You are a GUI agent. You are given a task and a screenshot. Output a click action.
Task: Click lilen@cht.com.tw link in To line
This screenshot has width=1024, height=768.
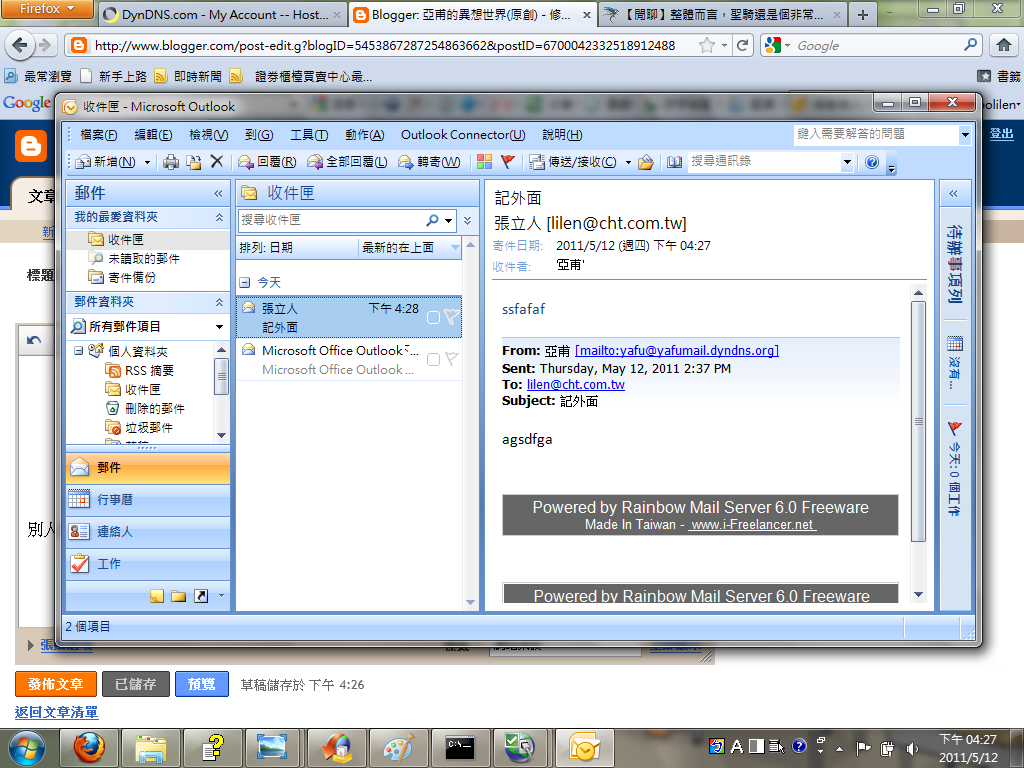pos(575,385)
